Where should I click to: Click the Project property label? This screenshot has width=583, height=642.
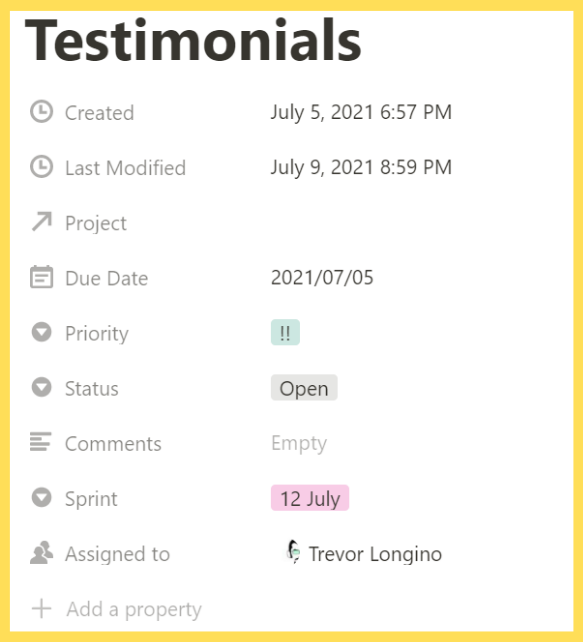[x=96, y=223]
